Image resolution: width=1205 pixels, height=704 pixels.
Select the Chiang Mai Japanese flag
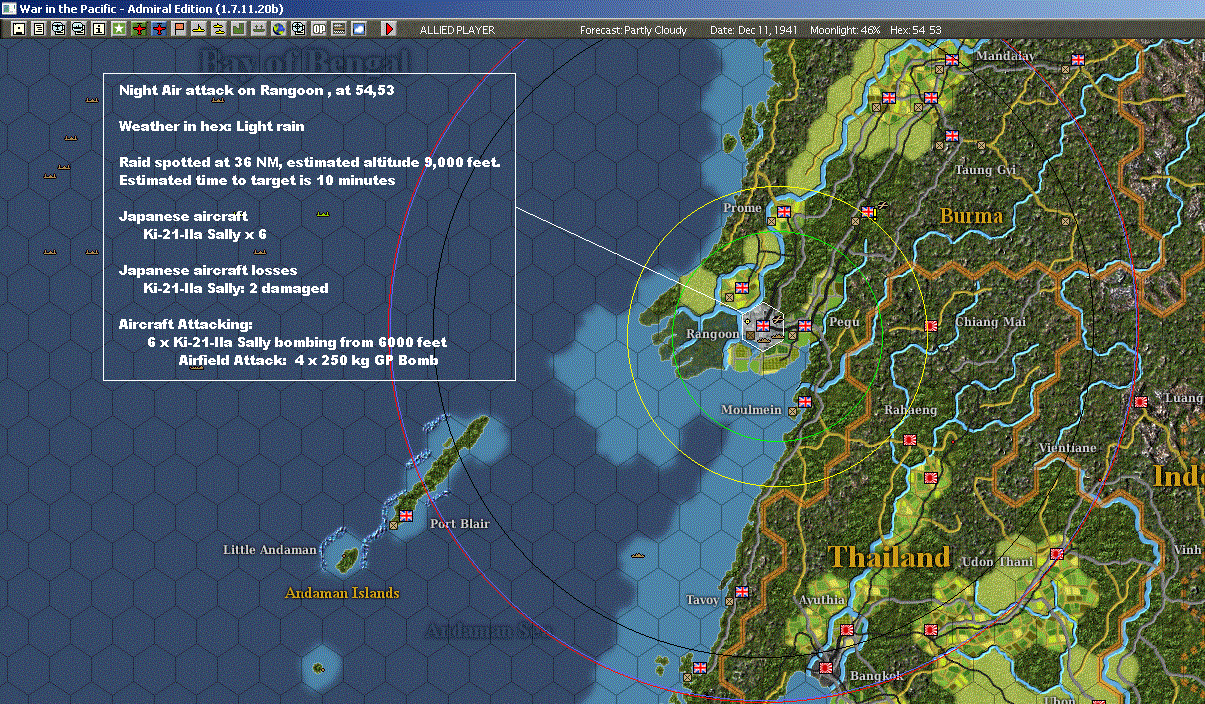[x=932, y=326]
